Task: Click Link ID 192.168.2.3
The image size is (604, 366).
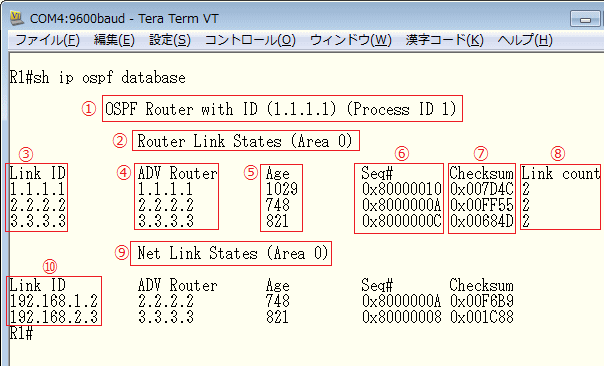Action: pos(54,317)
